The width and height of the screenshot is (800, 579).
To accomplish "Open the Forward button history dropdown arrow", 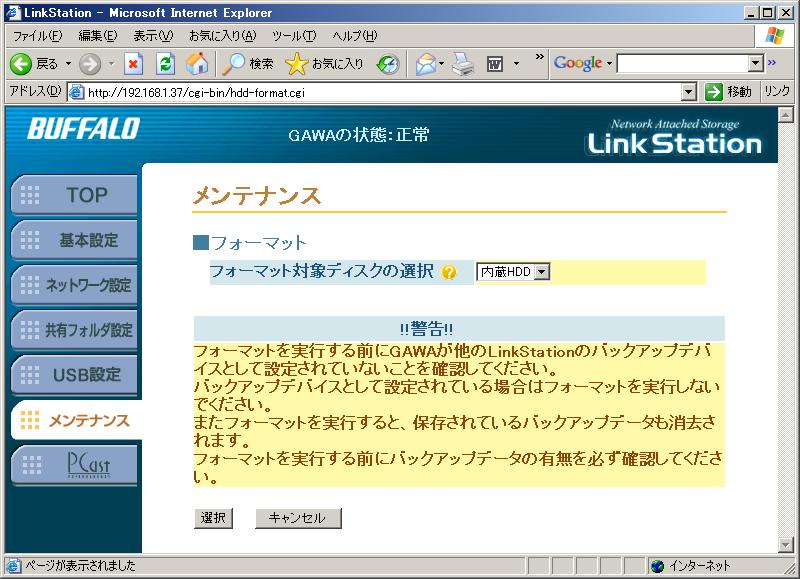I will click(111, 64).
